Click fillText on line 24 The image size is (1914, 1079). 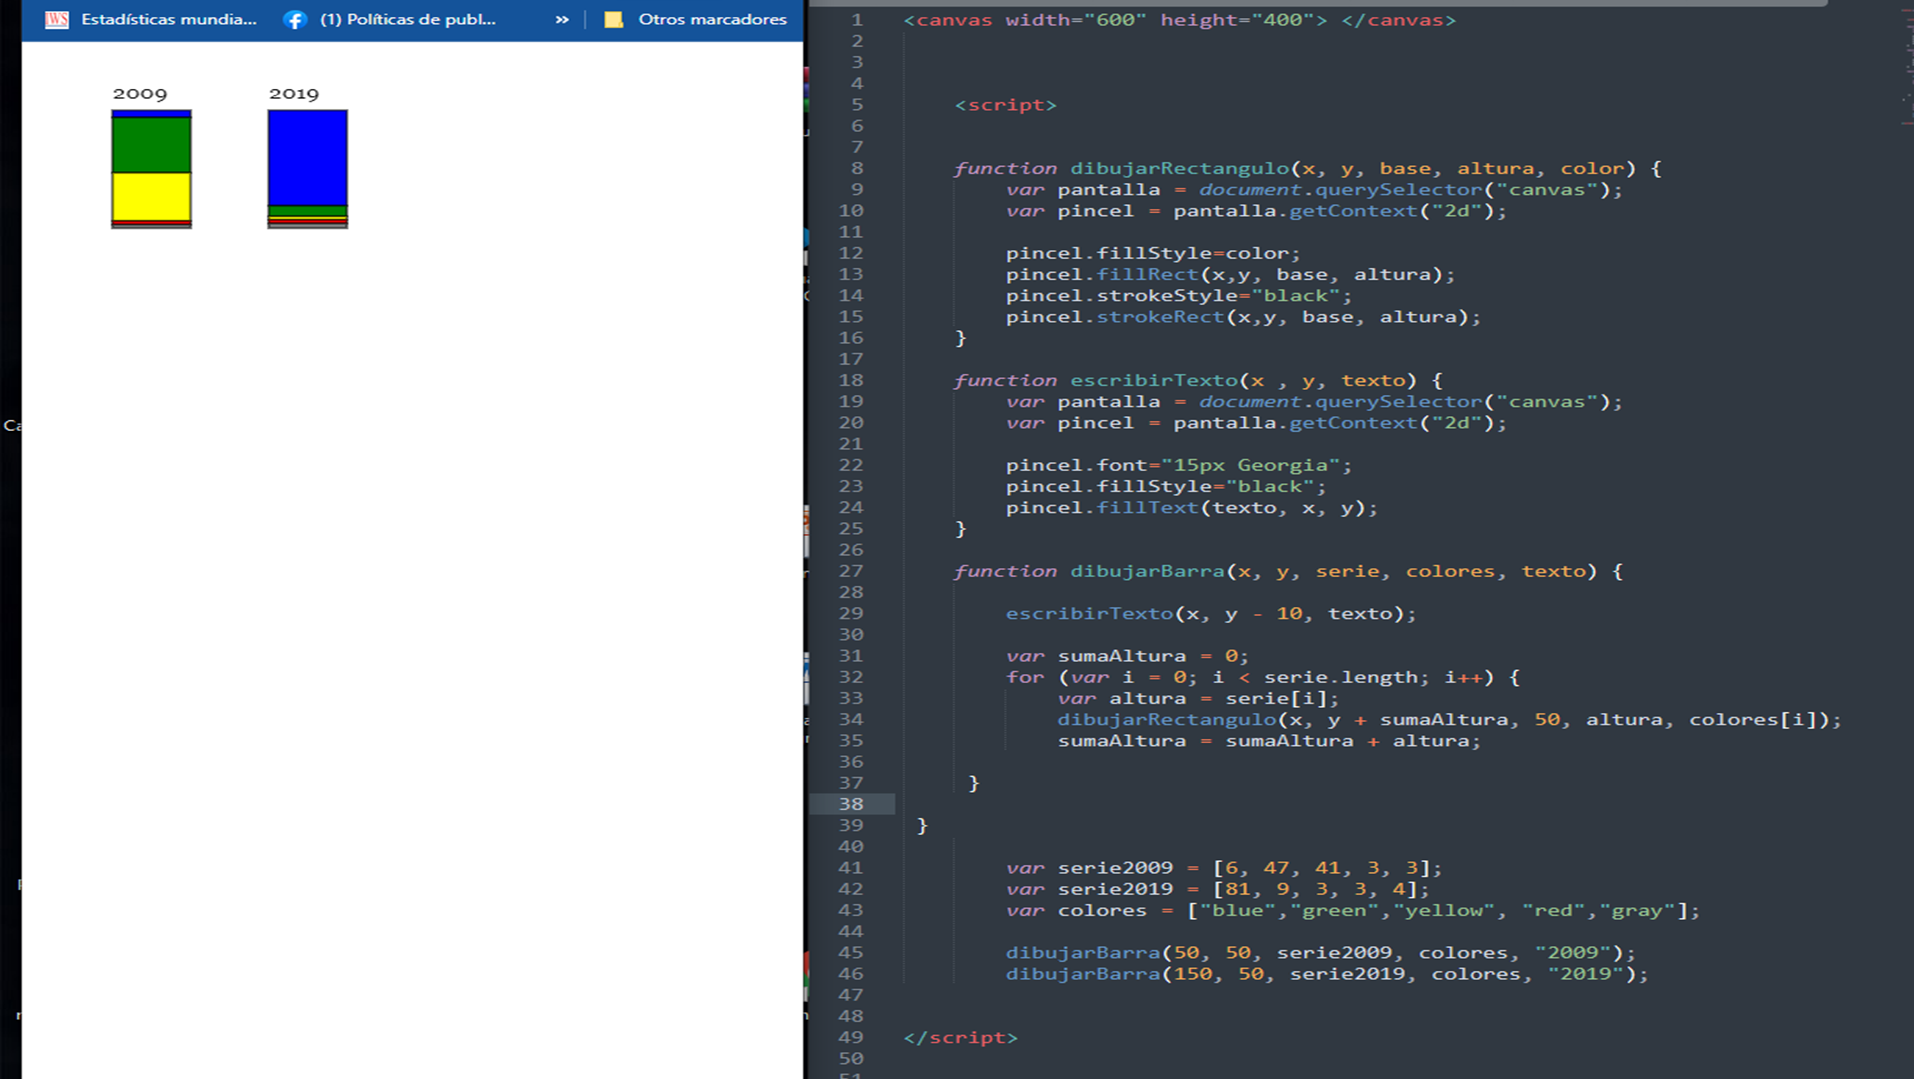pos(1148,508)
